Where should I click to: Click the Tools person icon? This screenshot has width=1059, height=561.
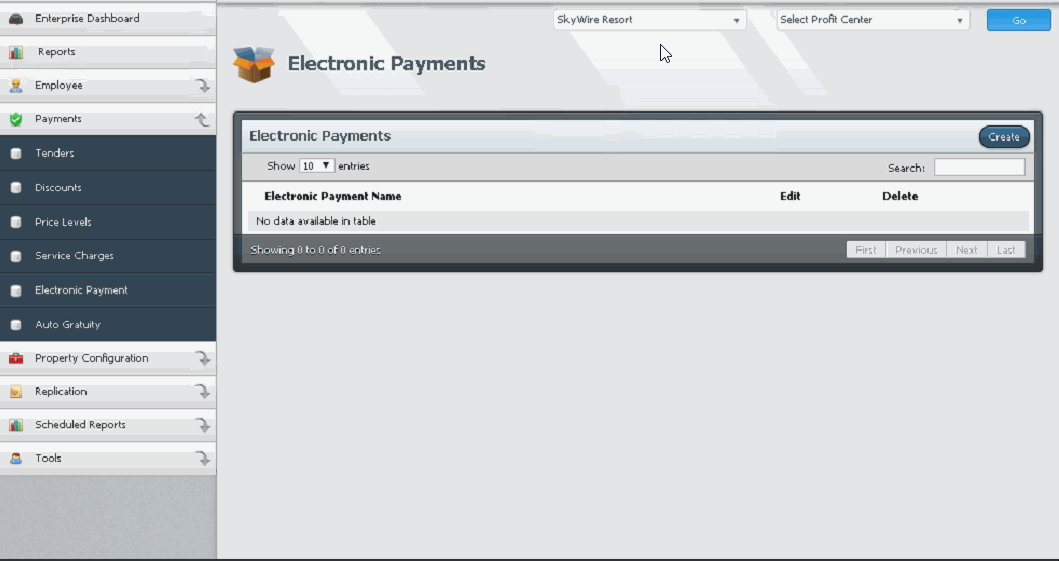(16, 458)
